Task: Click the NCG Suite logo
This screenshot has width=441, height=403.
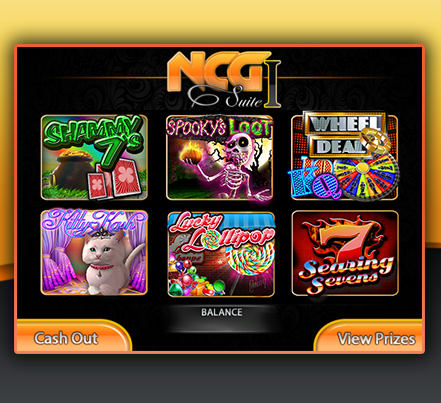Action: click(224, 80)
